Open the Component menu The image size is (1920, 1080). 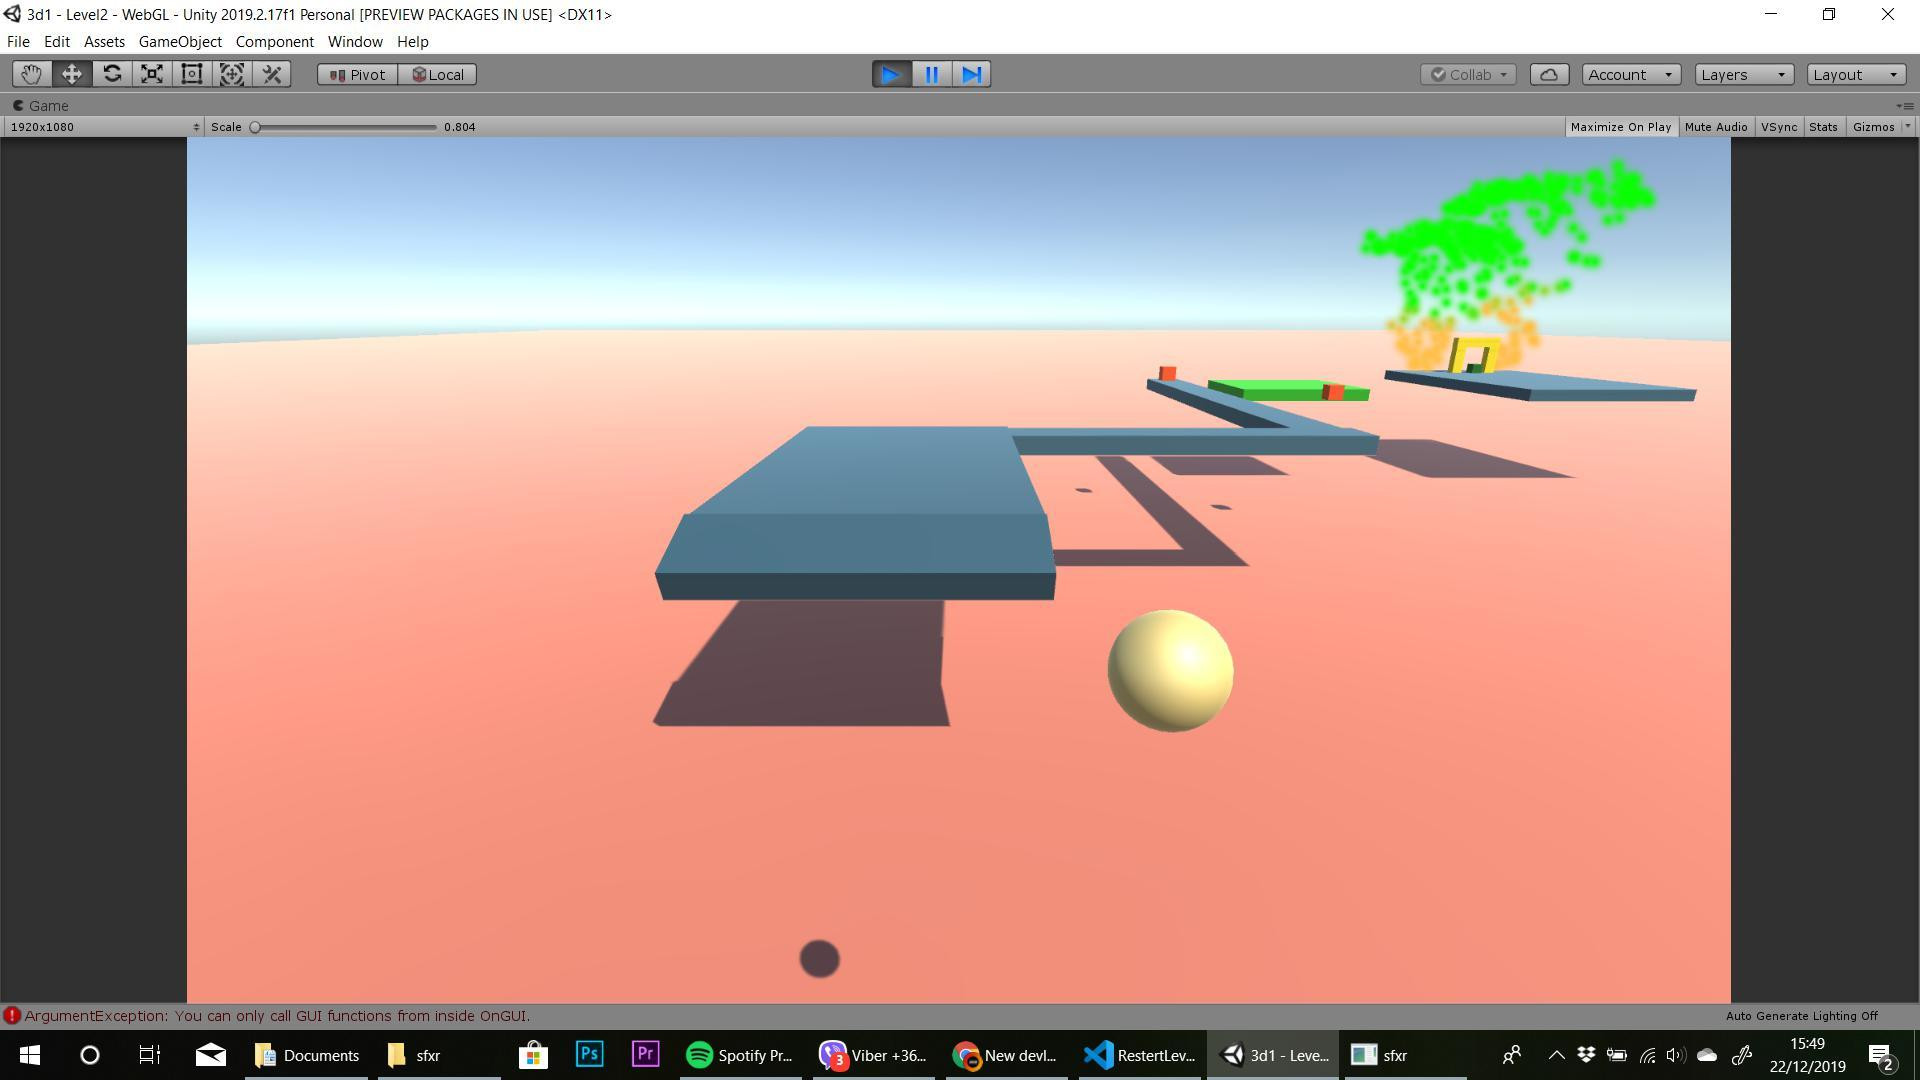pyautogui.click(x=274, y=42)
